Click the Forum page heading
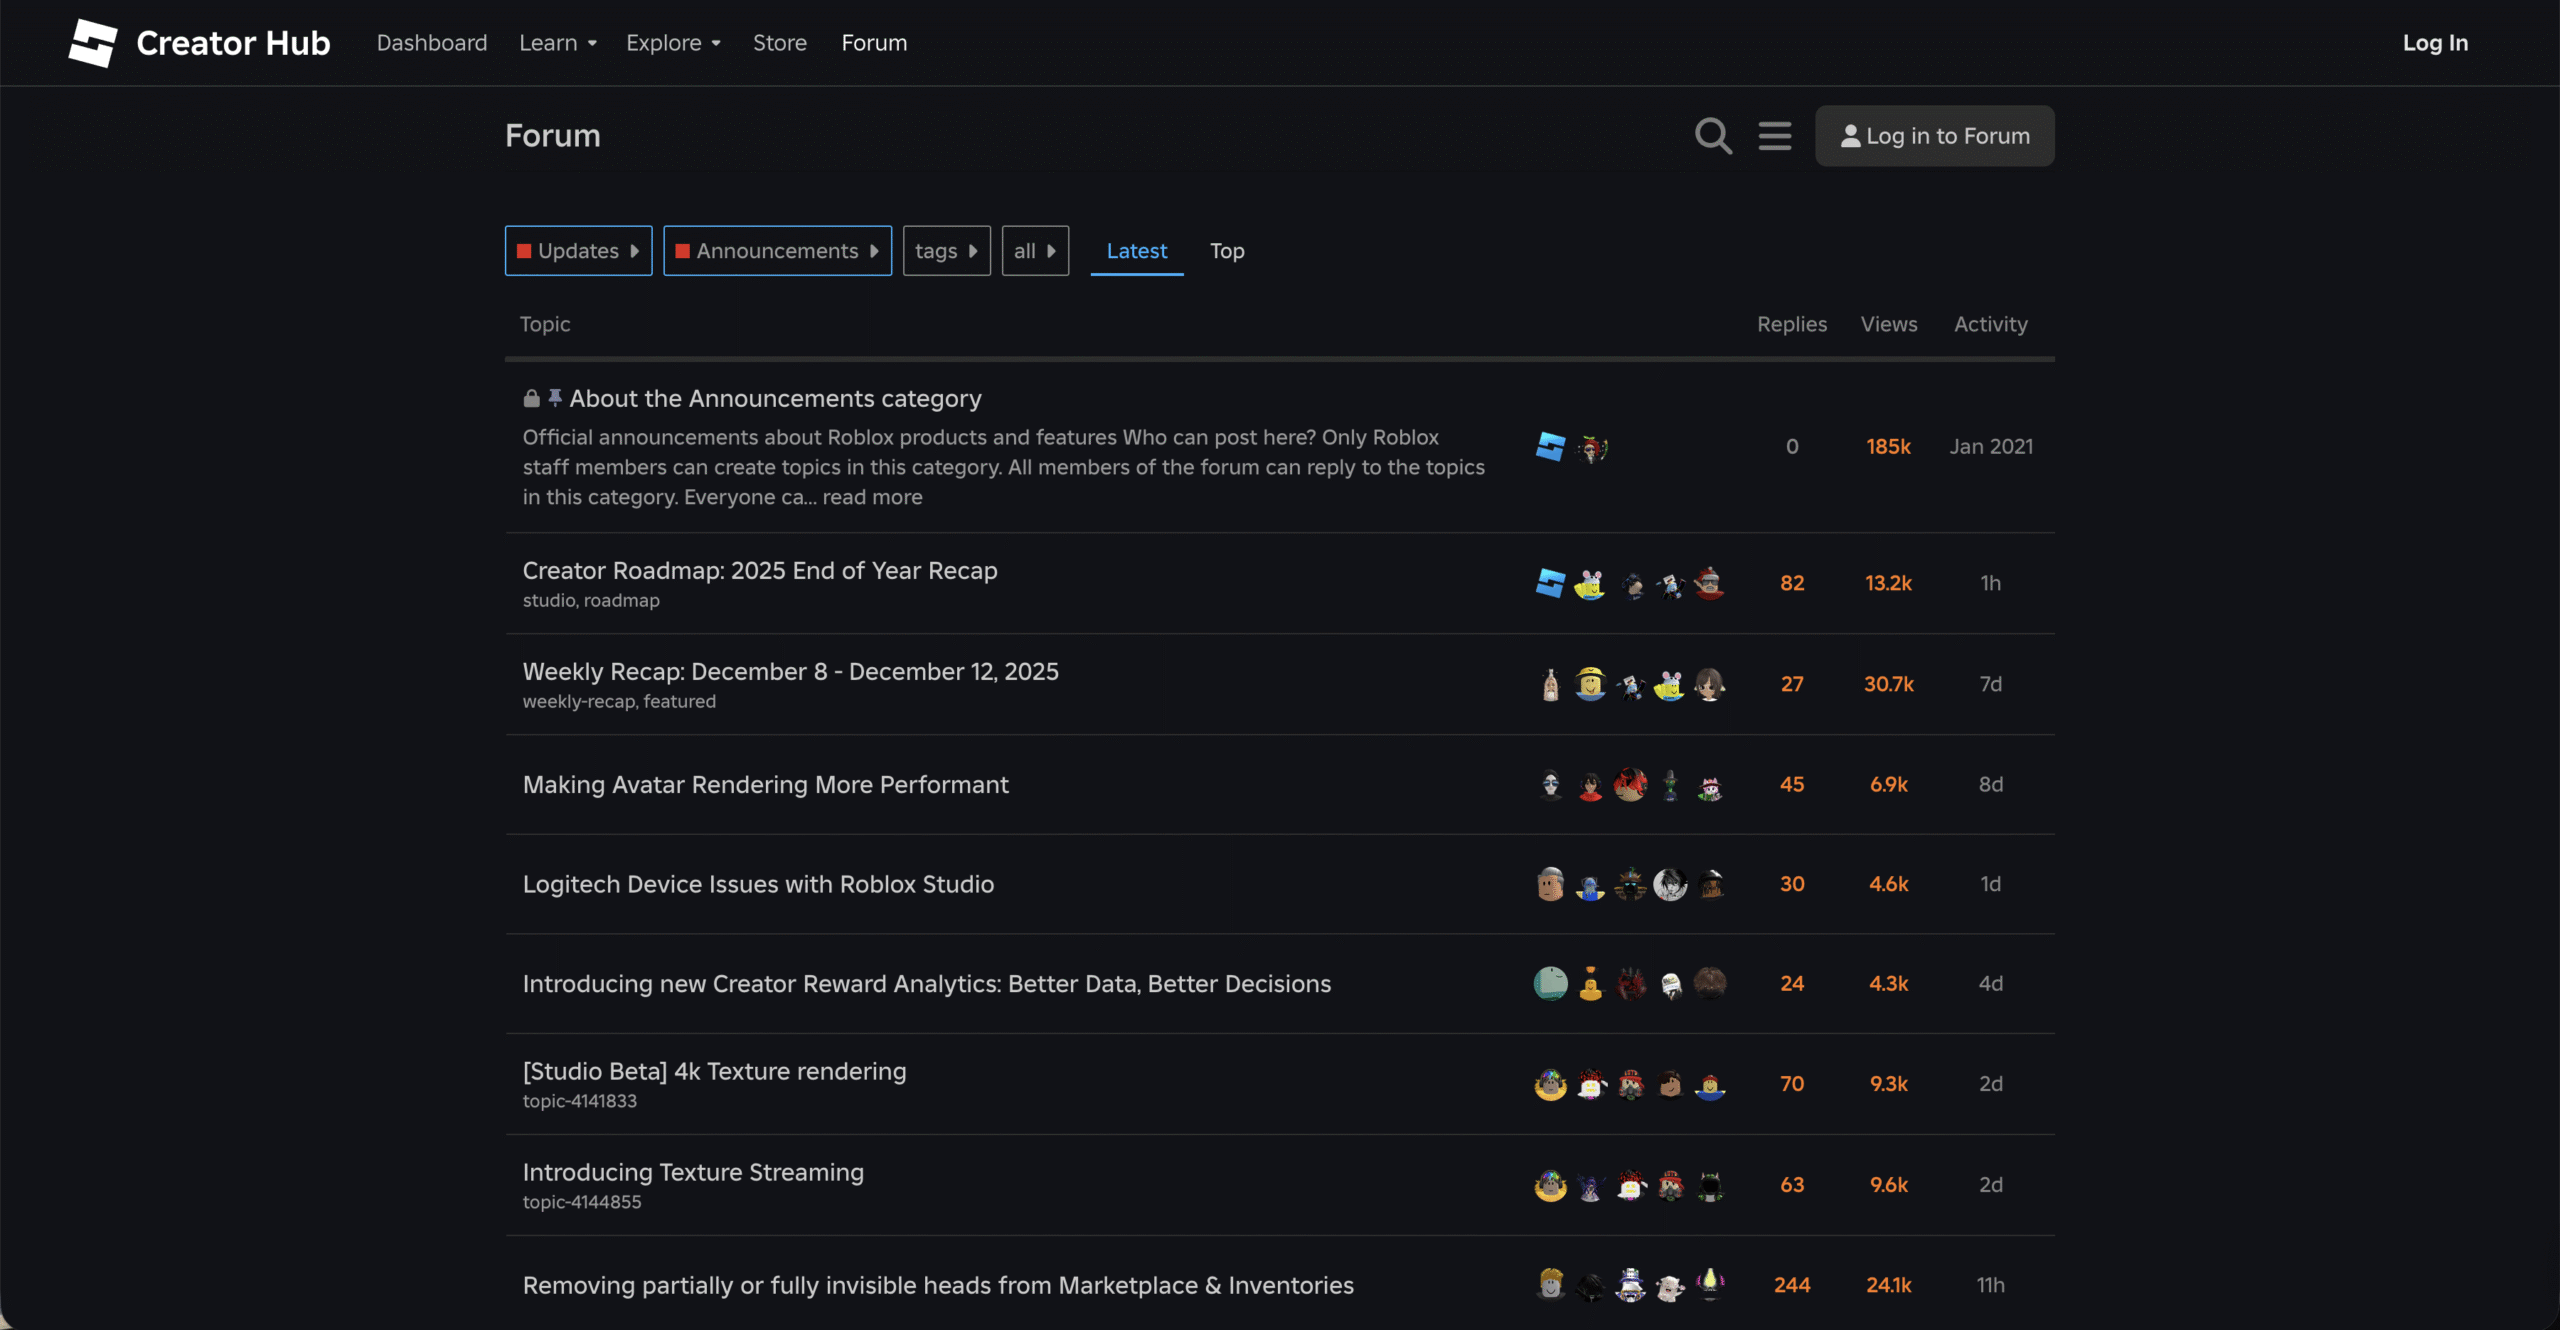 552,136
